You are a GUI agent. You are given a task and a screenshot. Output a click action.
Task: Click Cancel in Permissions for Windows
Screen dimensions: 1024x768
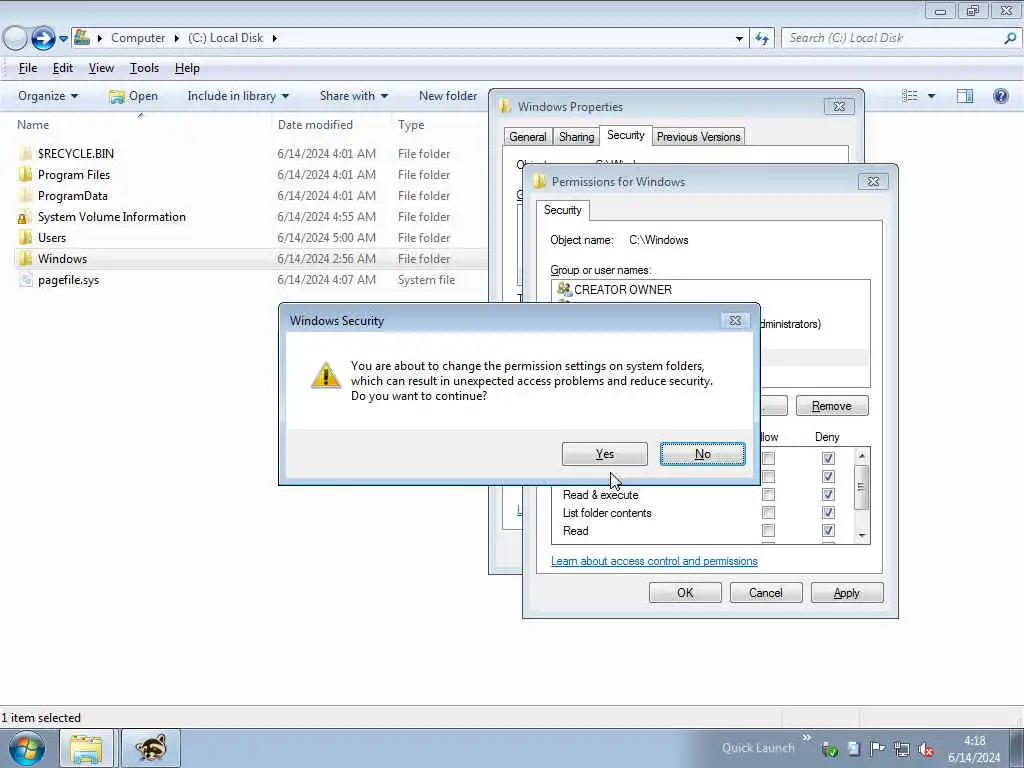pyautogui.click(x=766, y=593)
